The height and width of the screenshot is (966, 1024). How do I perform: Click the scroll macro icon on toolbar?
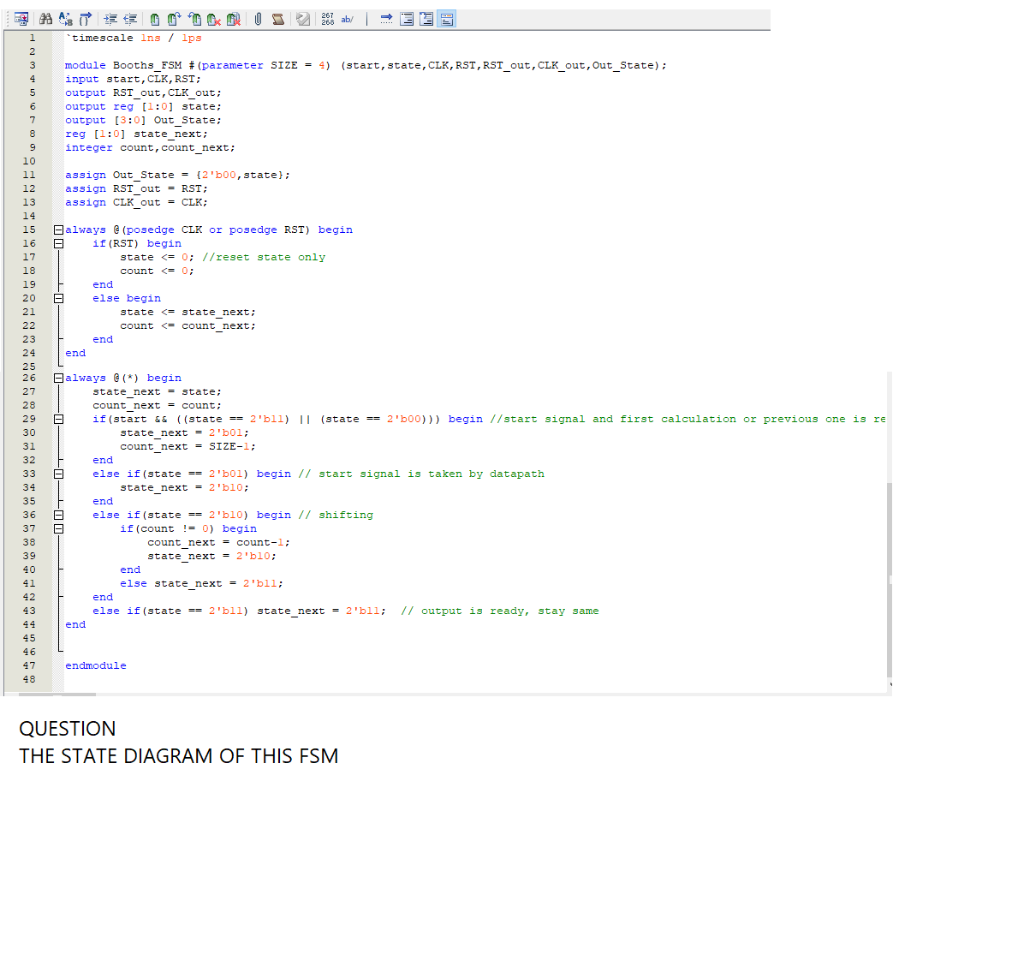point(278,18)
